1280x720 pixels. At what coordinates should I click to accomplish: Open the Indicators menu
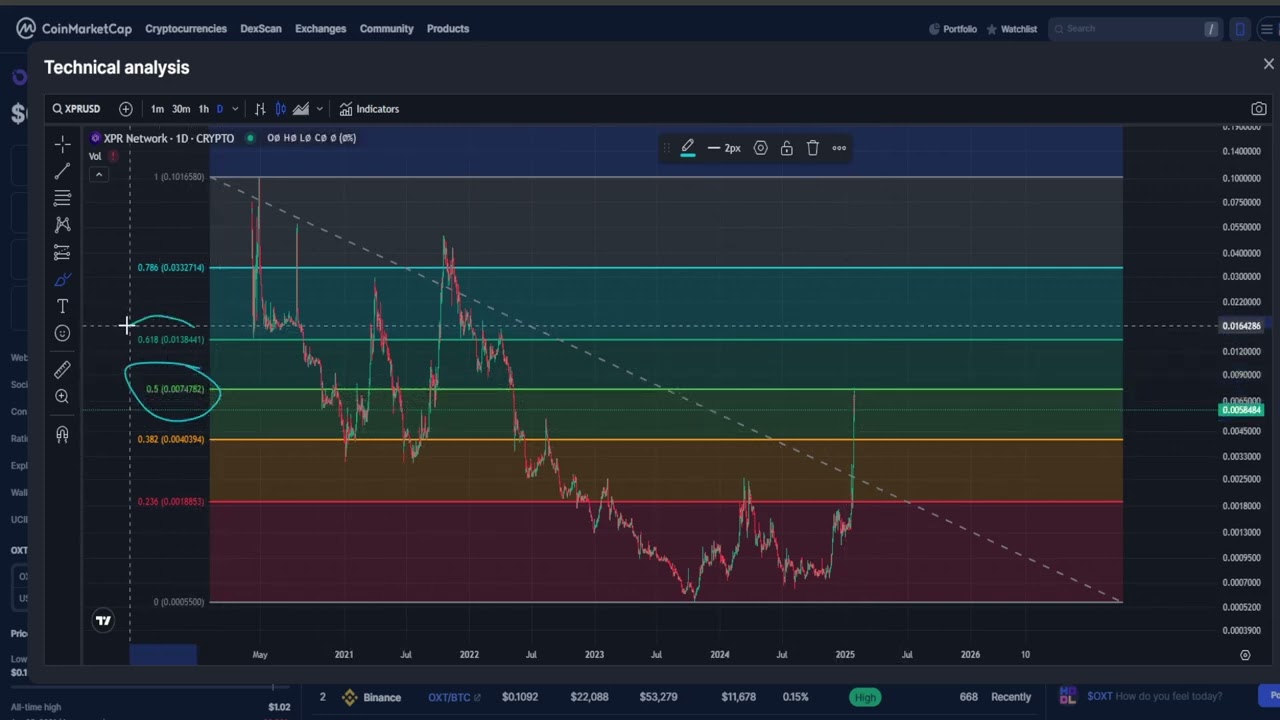tap(369, 109)
